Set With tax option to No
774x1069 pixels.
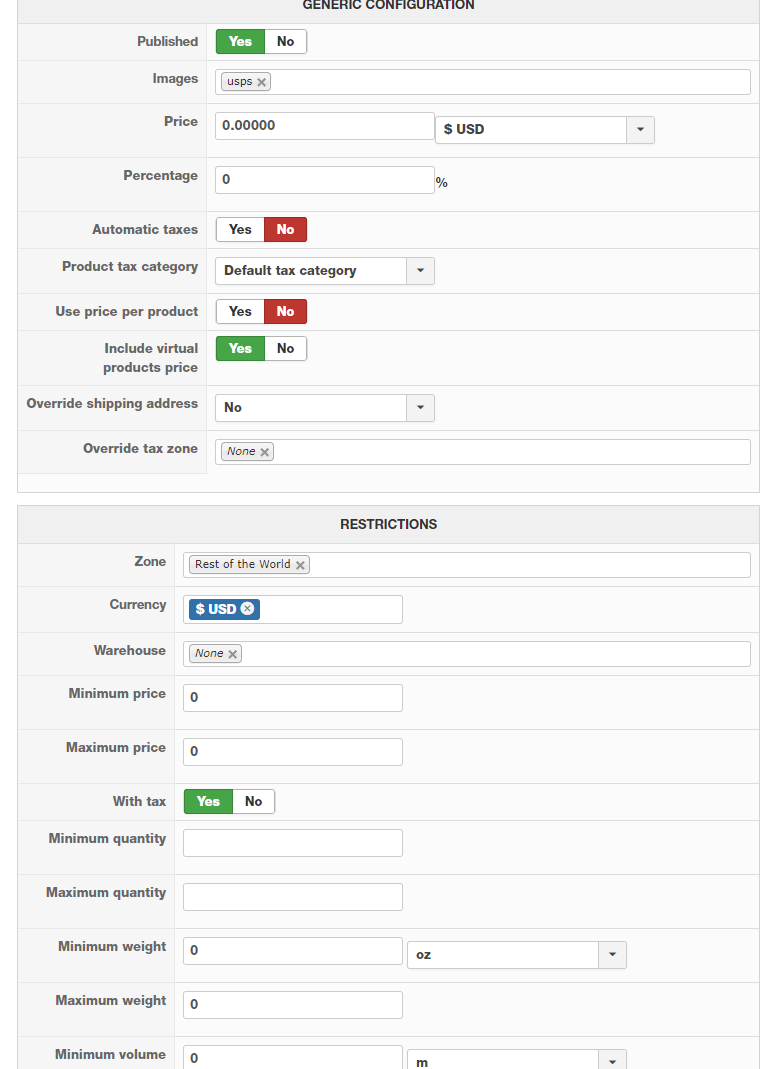coord(253,802)
